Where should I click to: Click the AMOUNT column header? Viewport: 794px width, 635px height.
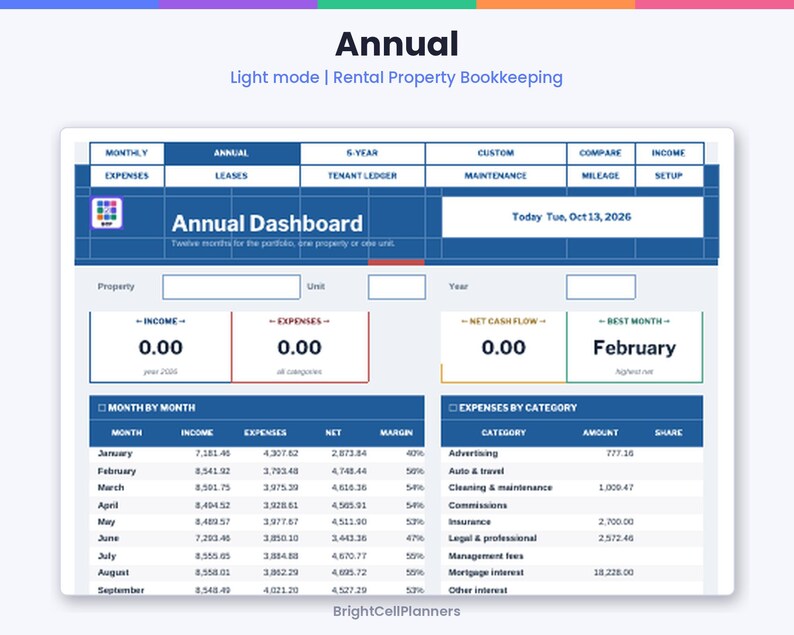pos(601,433)
